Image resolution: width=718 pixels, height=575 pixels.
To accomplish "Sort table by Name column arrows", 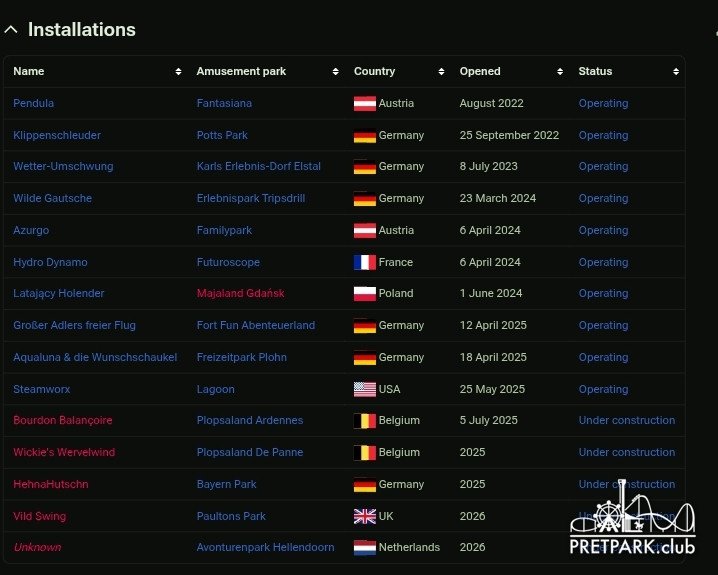I will pos(178,72).
